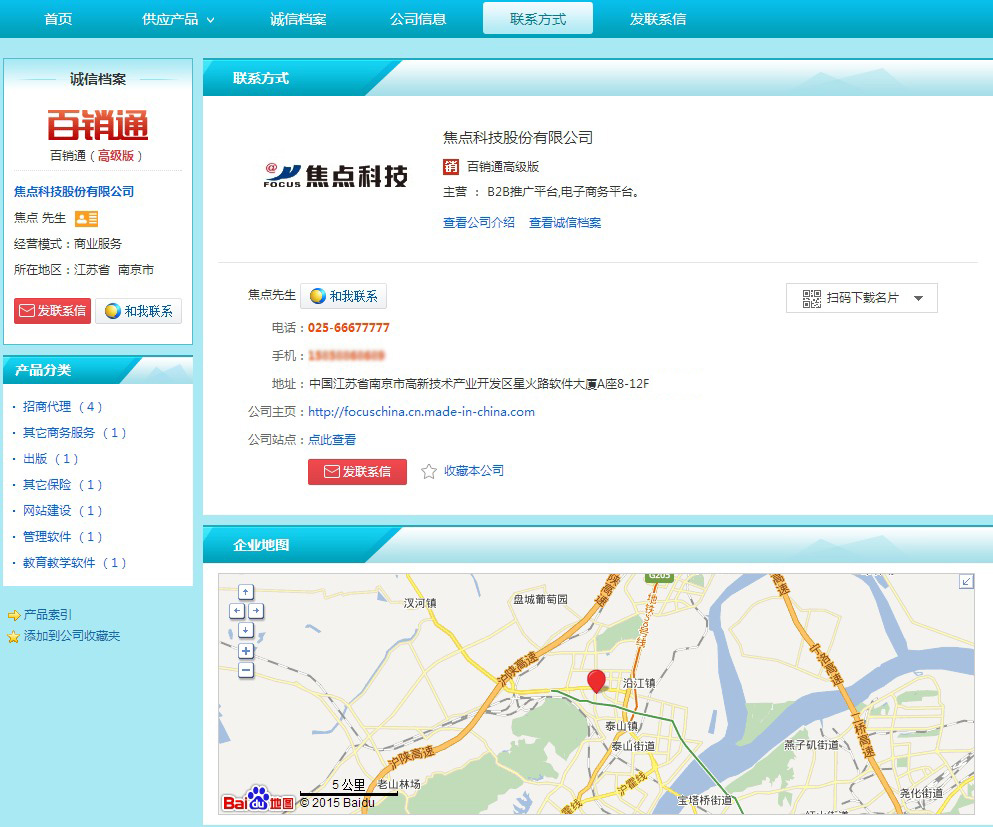Open the 首页 navigation tab
The image size is (993, 827).
[58, 19]
